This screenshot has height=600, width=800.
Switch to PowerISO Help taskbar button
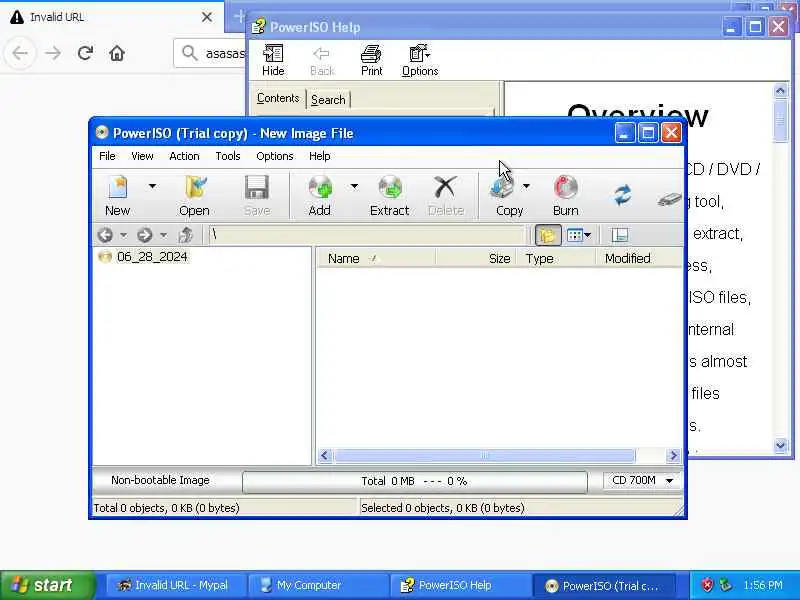pos(460,585)
